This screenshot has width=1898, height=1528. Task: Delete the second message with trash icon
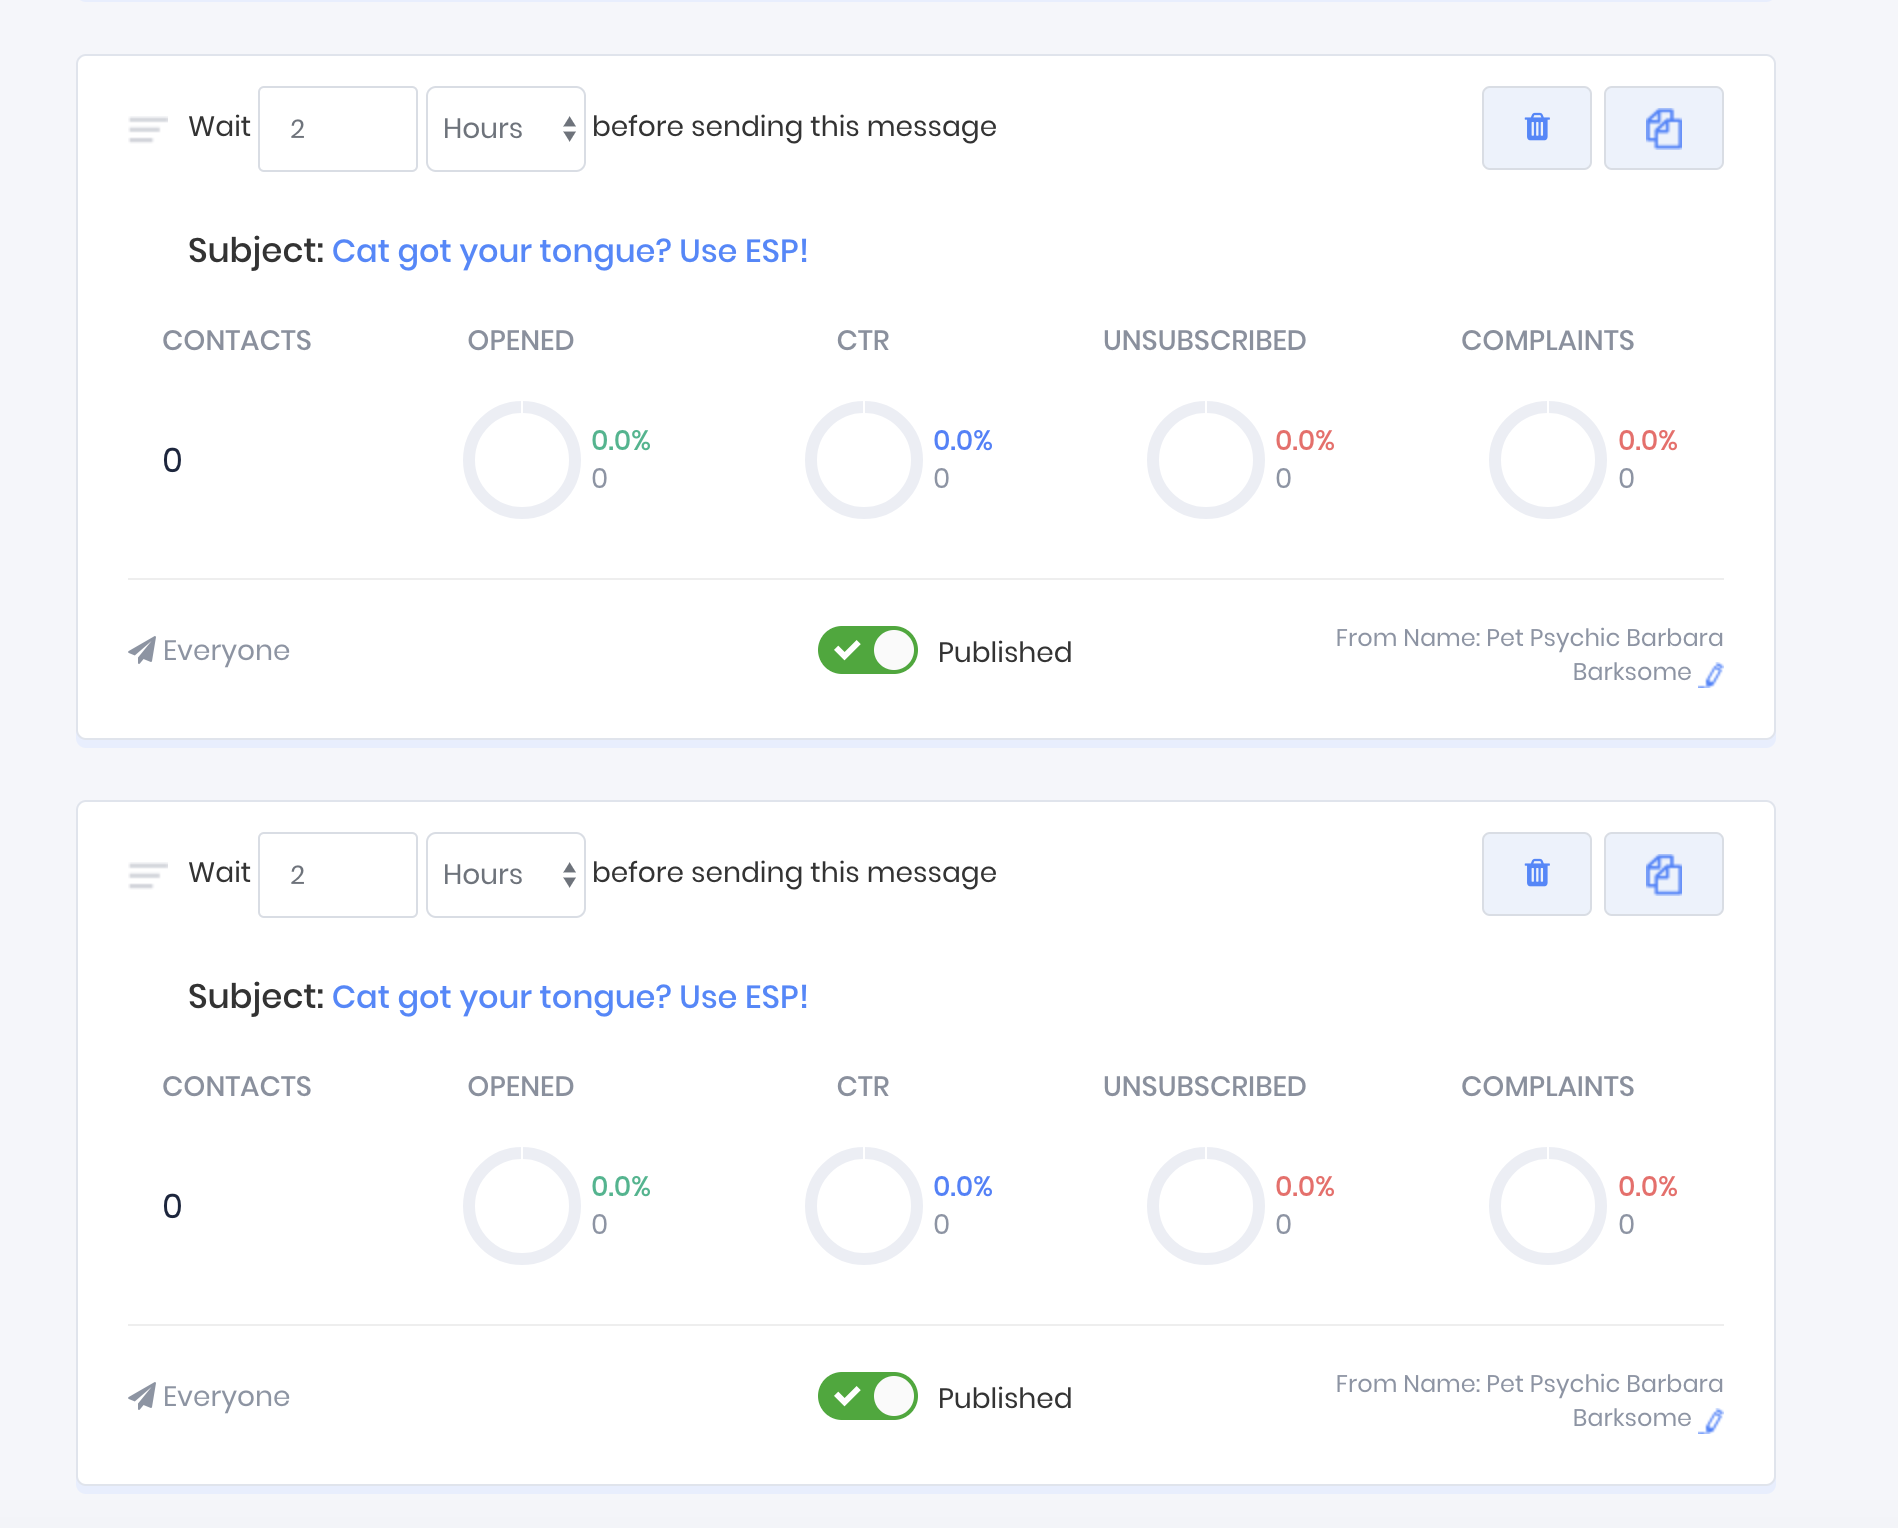pyautogui.click(x=1536, y=874)
